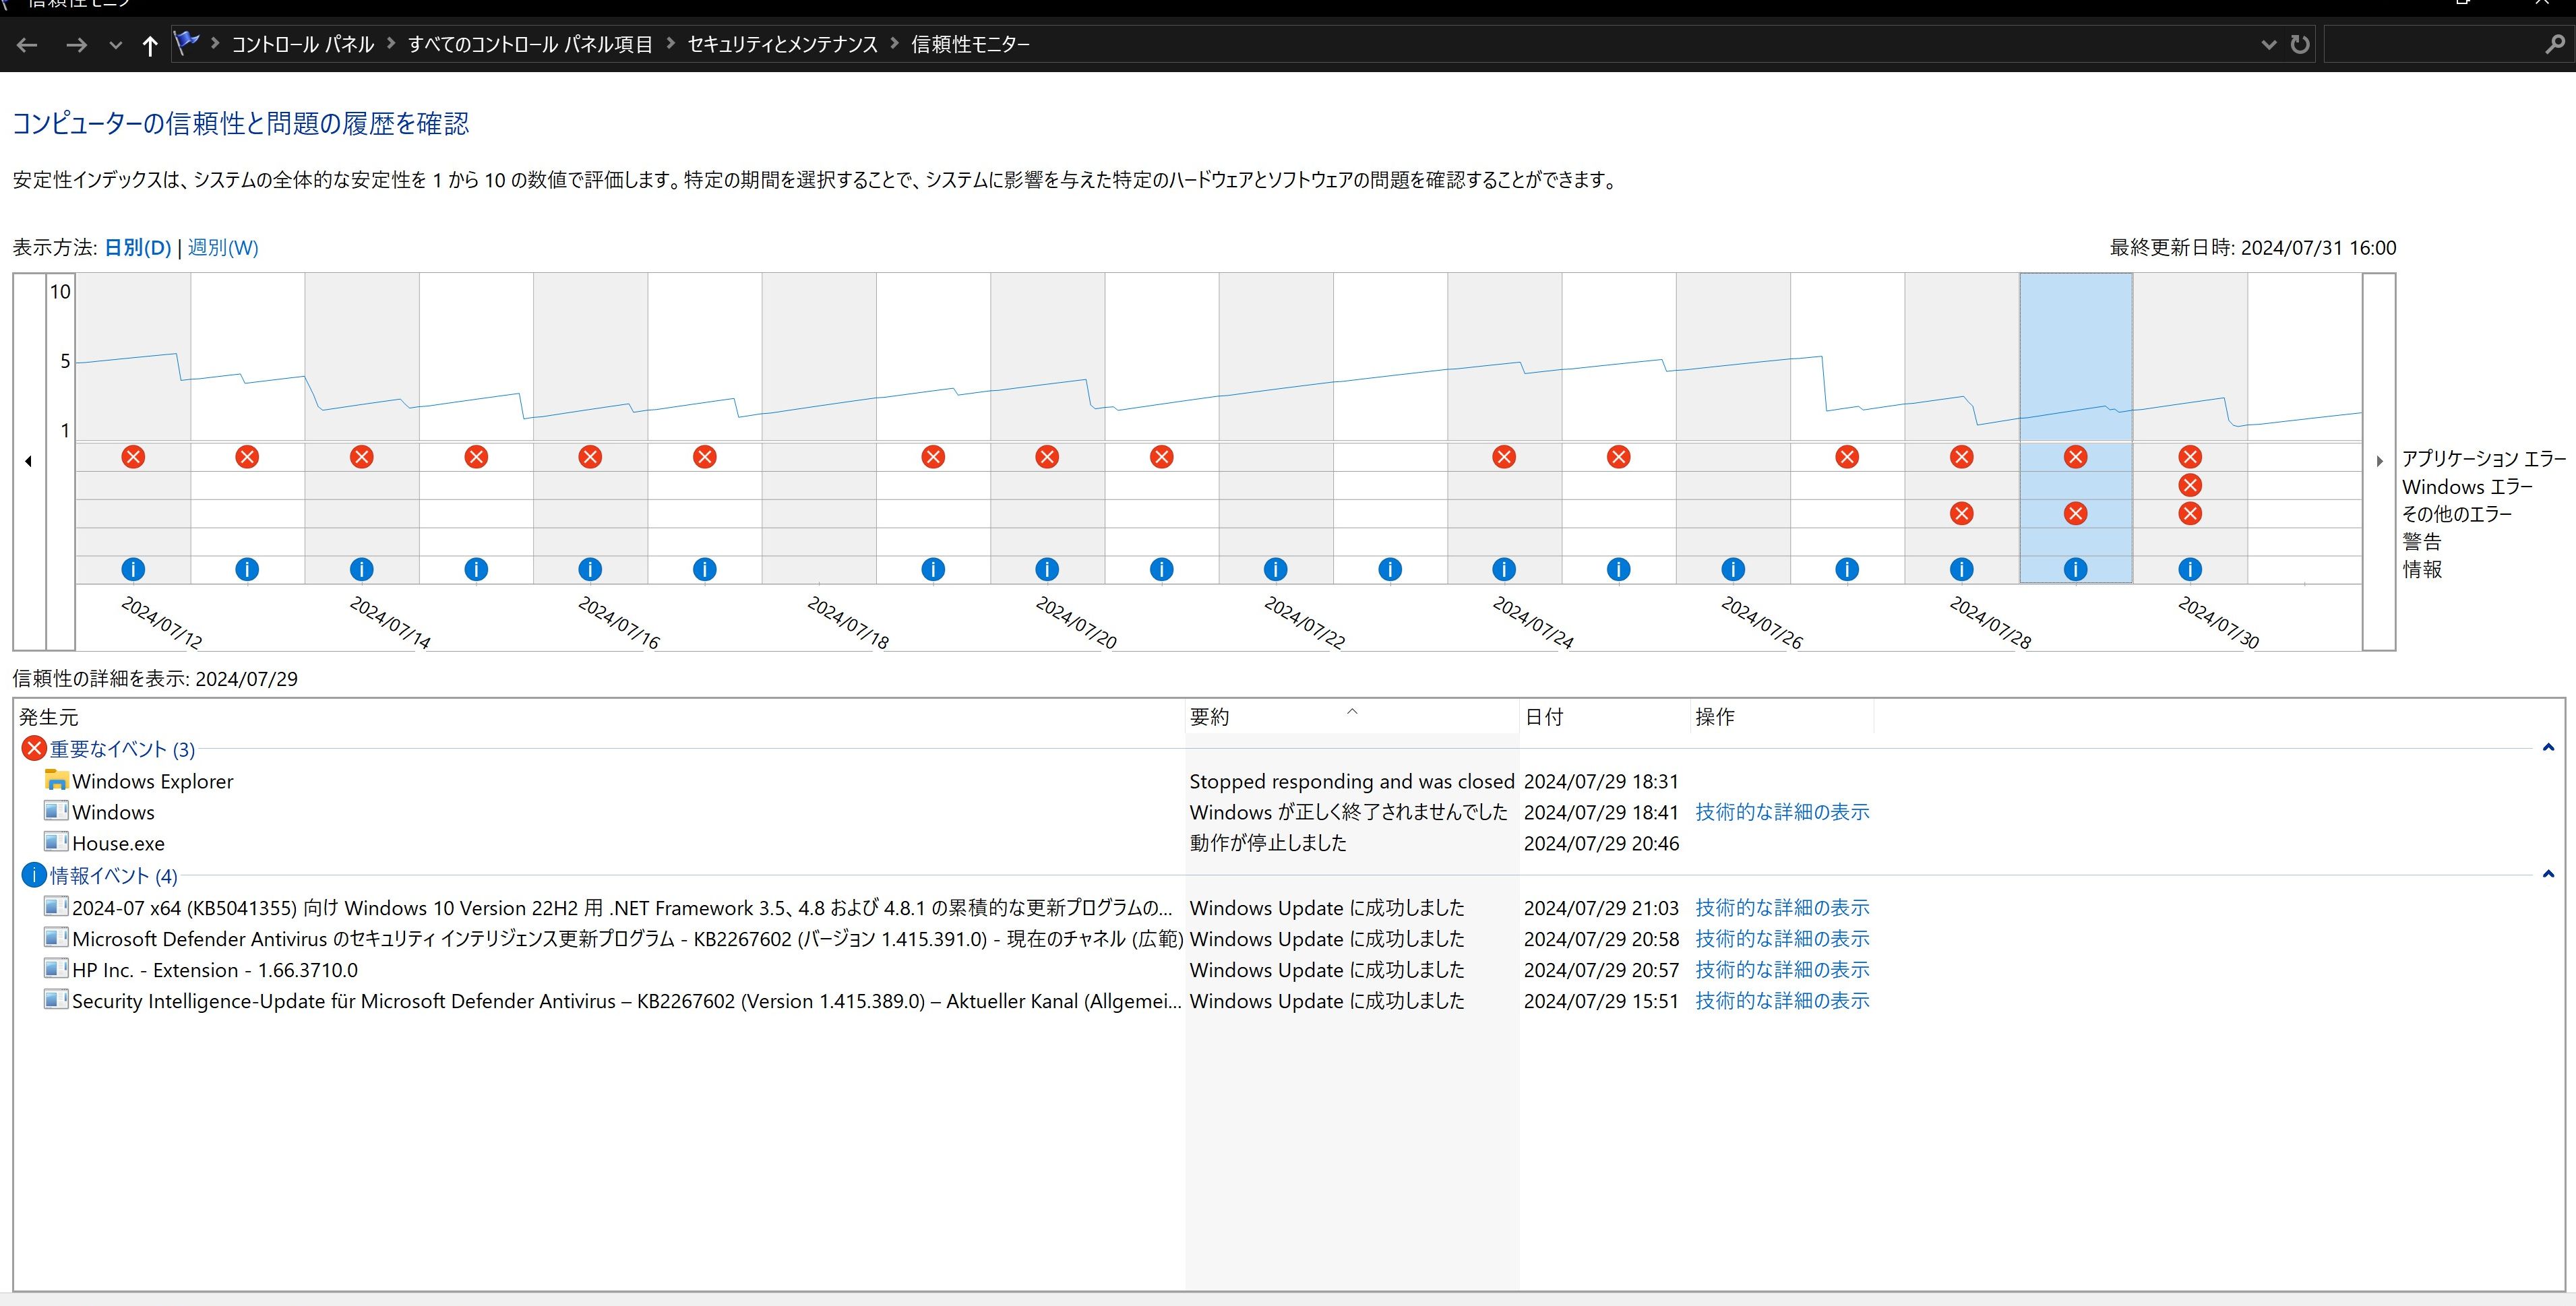Click application error icon for 2024/07/30
This screenshot has height=1306, width=2576.
coord(2190,457)
